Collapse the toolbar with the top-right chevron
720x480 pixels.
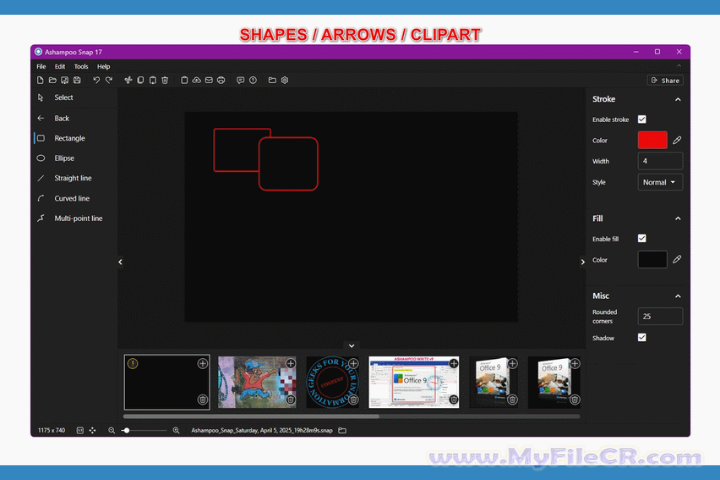pyautogui.click(x=678, y=66)
